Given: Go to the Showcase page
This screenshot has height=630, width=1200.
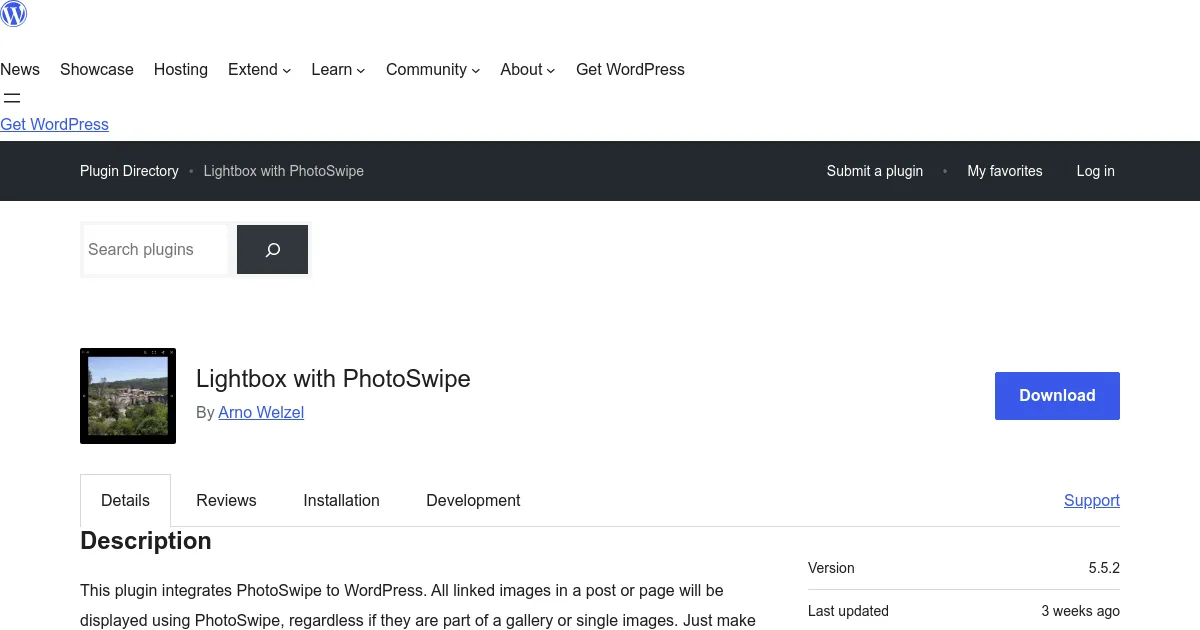Looking at the screenshot, I should pyautogui.click(x=97, y=70).
